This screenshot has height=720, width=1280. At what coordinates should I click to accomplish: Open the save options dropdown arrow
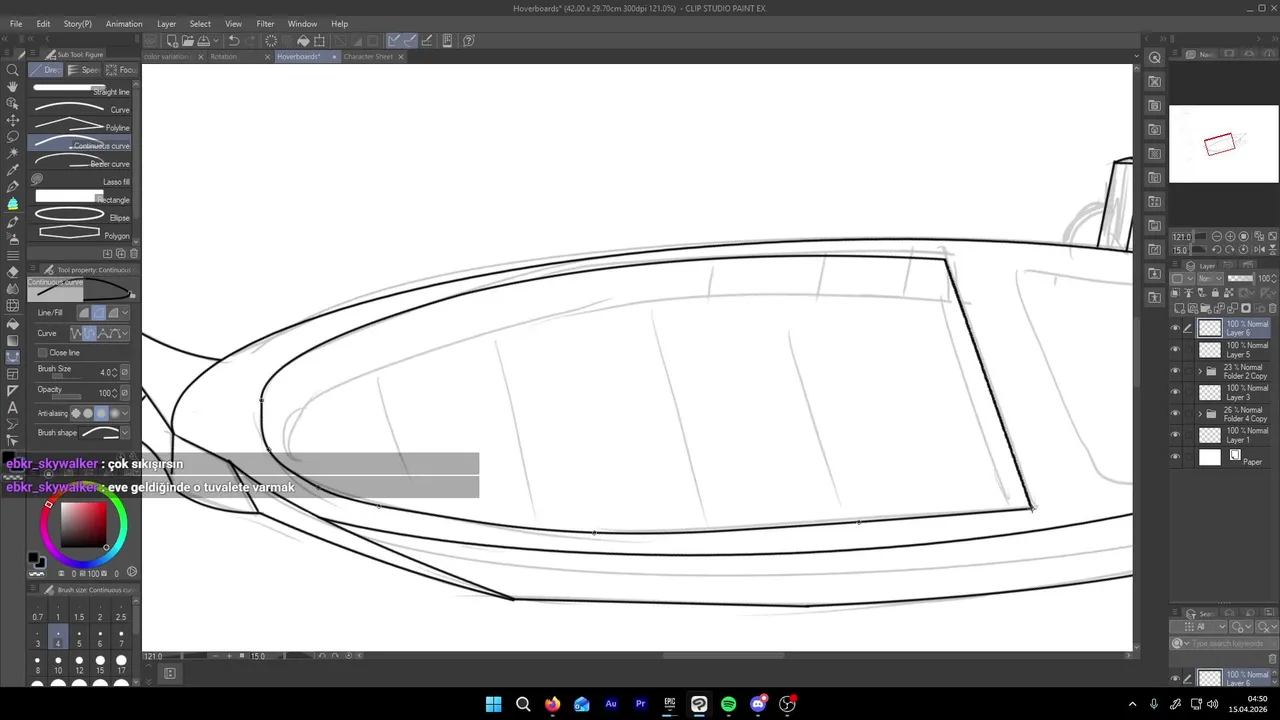pyautogui.click(x=215, y=41)
